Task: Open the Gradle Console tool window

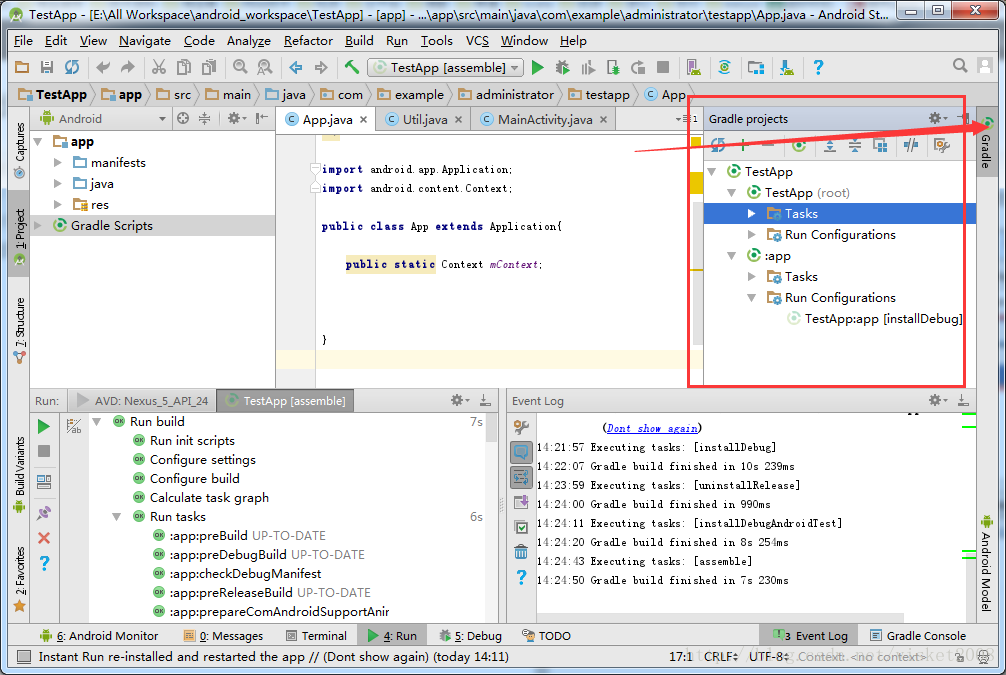Action: tap(918, 636)
